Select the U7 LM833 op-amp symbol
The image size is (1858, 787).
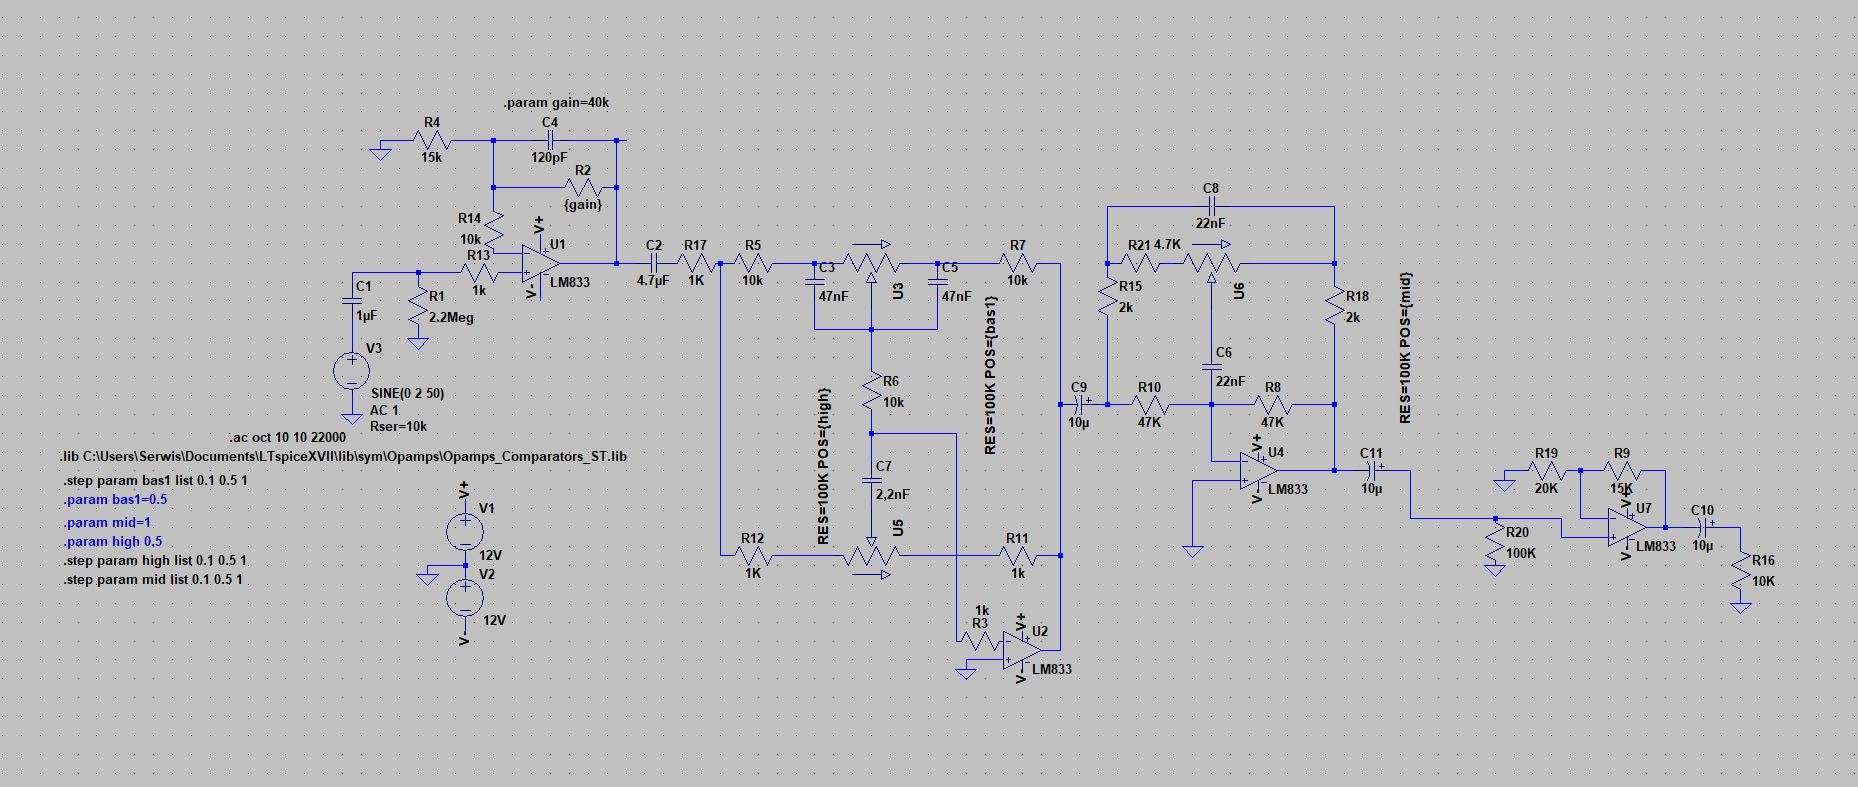[1626, 528]
